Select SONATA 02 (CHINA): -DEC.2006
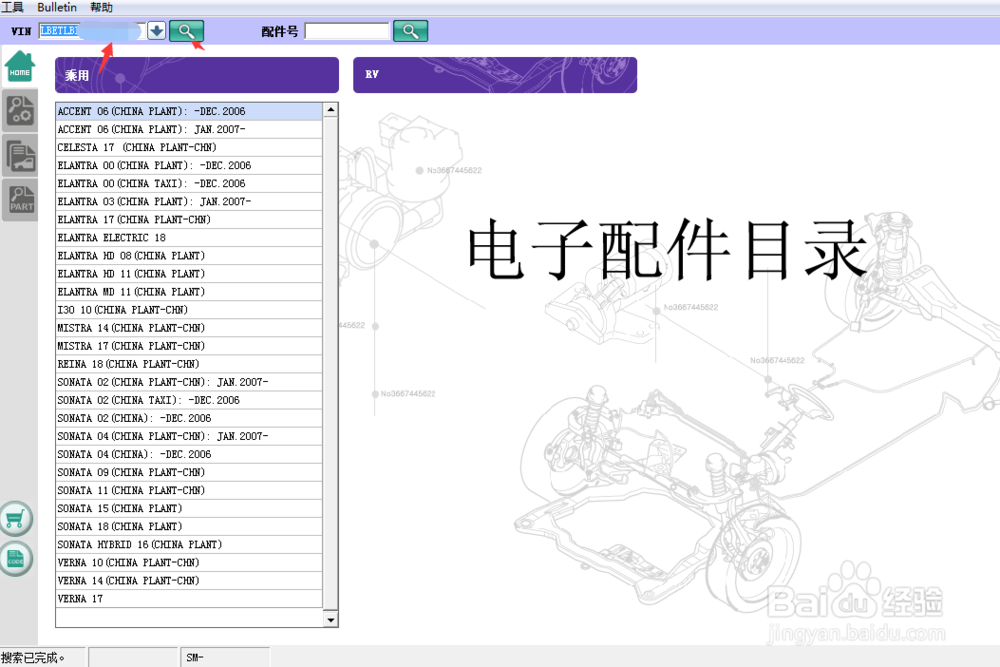Image resolution: width=1000 pixels, height=667 pixels. click(x=189, y=418)
